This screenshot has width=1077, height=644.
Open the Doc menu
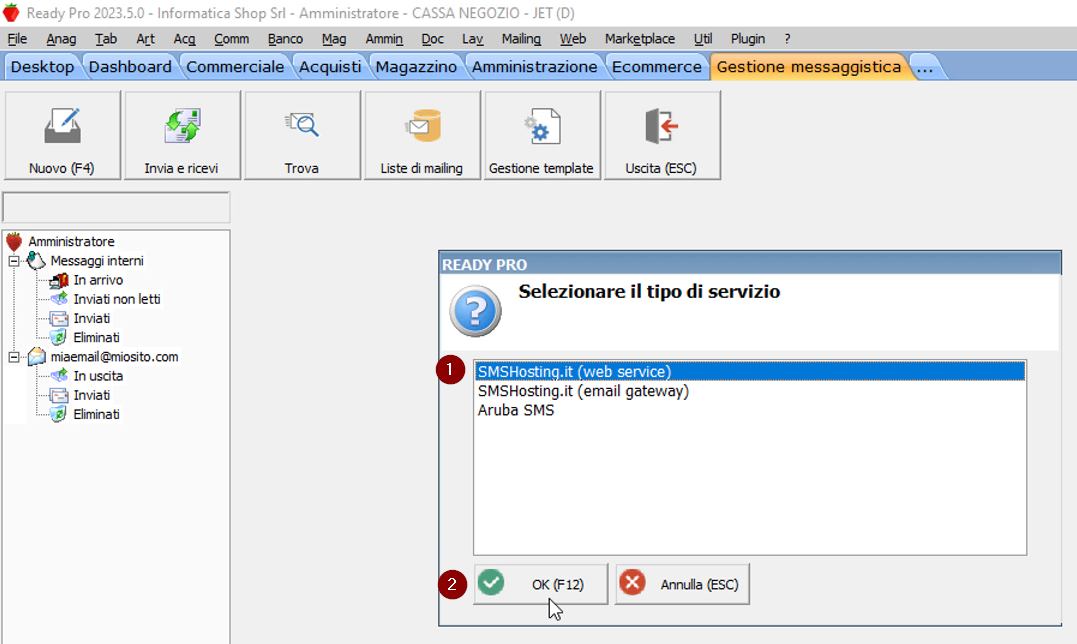point(433,39)
